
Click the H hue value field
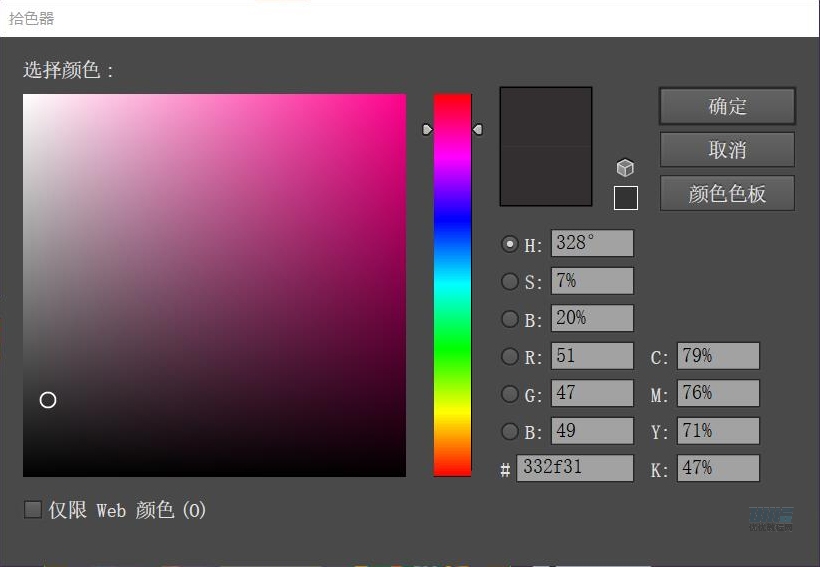pos(592,243)
